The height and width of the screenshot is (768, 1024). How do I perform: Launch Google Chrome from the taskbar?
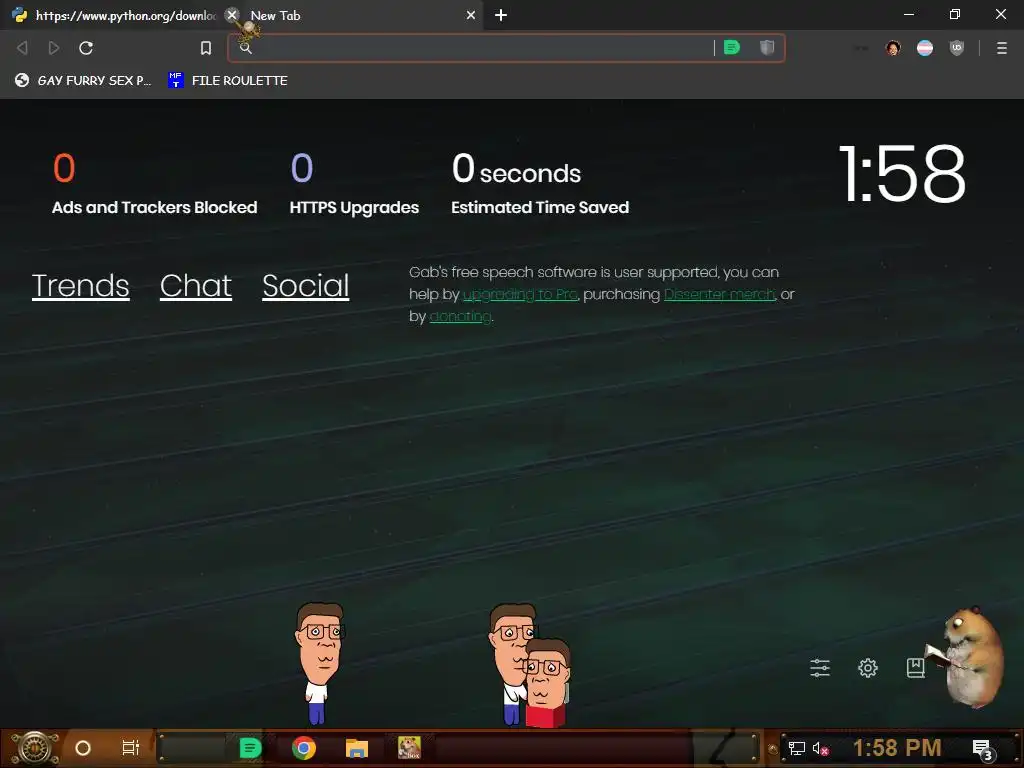[304, 748]
